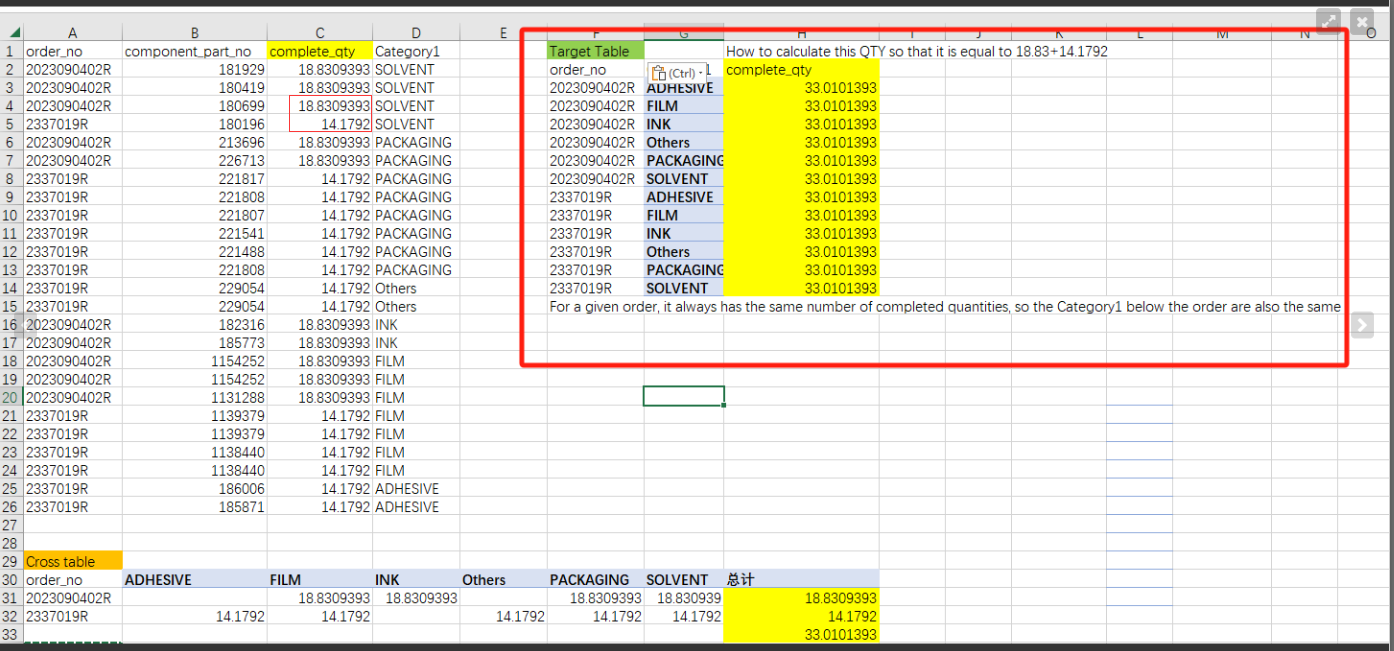Image resolution: width=1394 pixels, height=651 pixels.
Task: Select row 27 header
Action: pos(11,525)
